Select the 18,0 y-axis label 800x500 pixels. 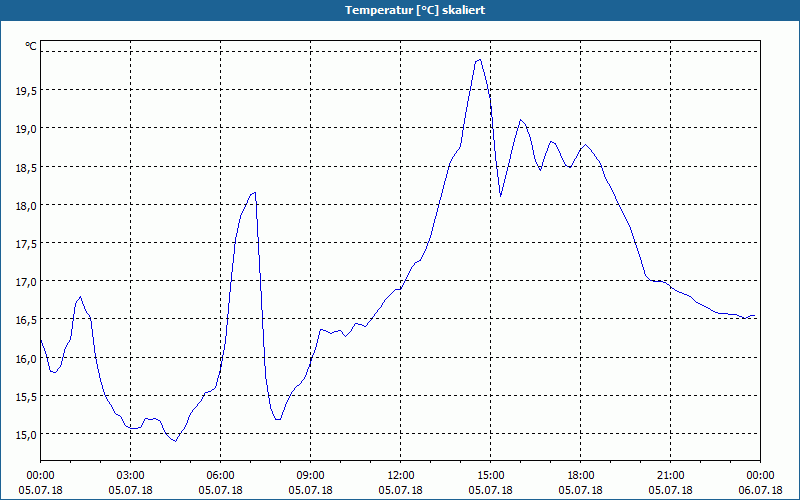click(26, 206)
